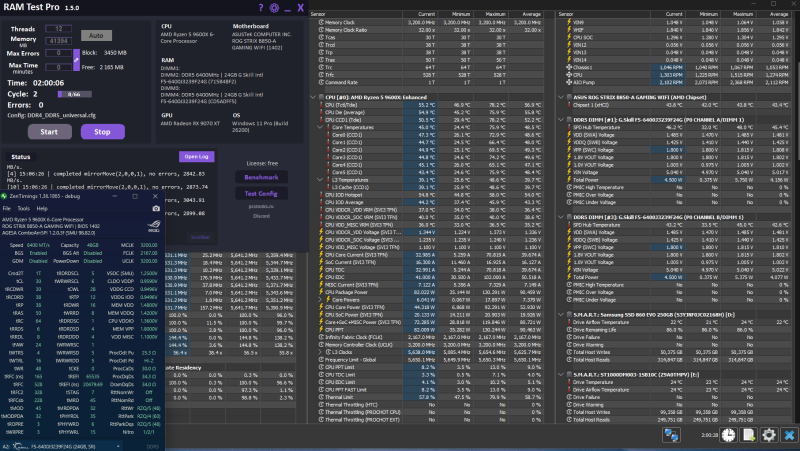Select SPD Hub Temperature row under DIMM [#1]

tap(678, 127)
